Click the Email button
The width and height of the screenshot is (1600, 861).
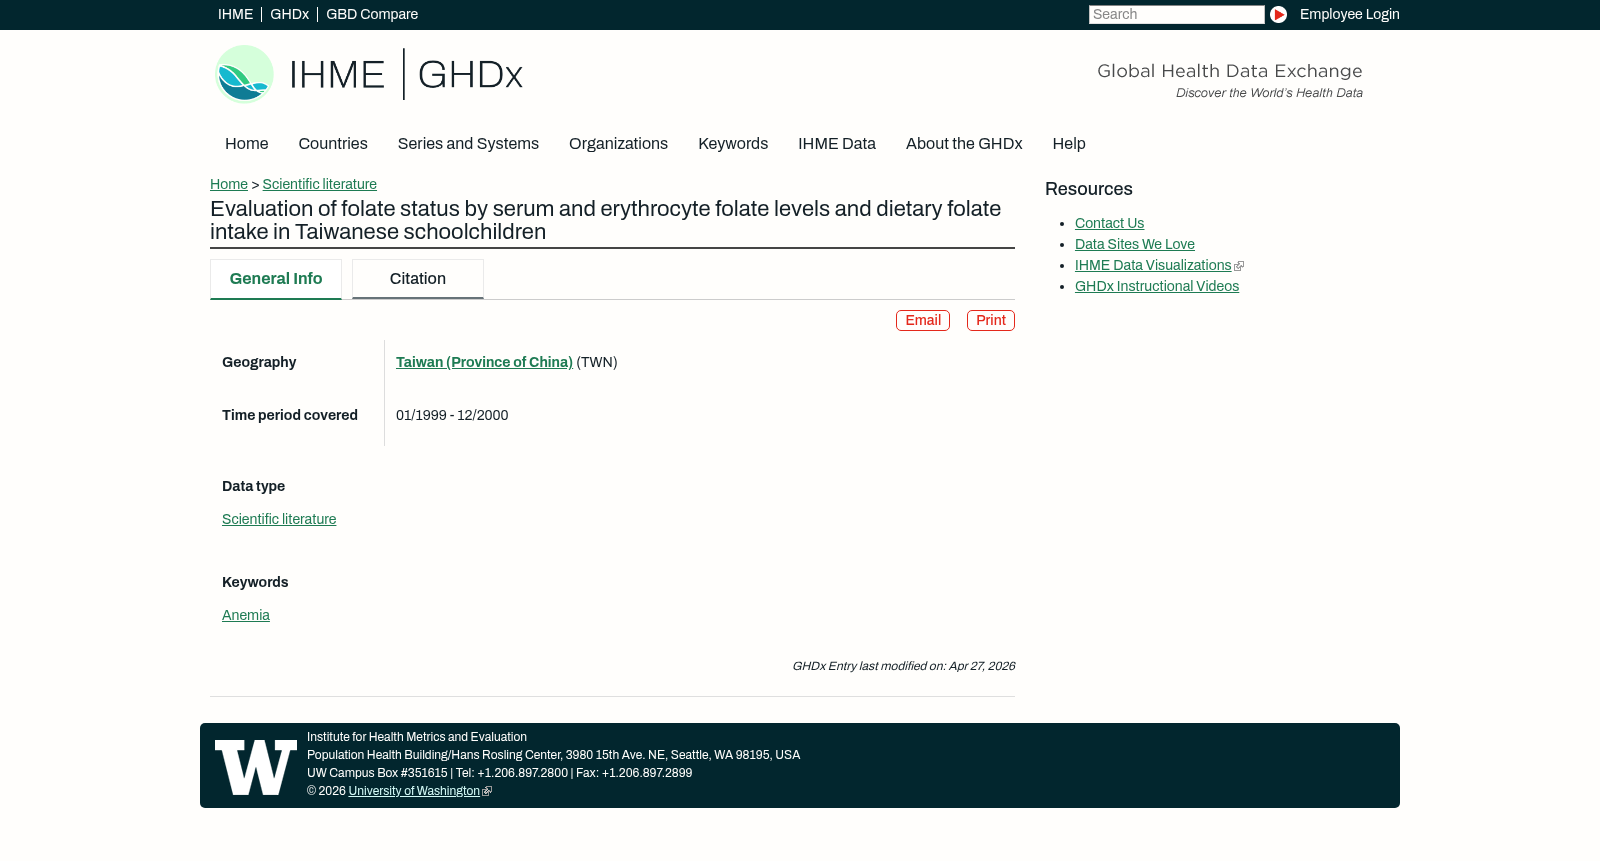point(923,320)
